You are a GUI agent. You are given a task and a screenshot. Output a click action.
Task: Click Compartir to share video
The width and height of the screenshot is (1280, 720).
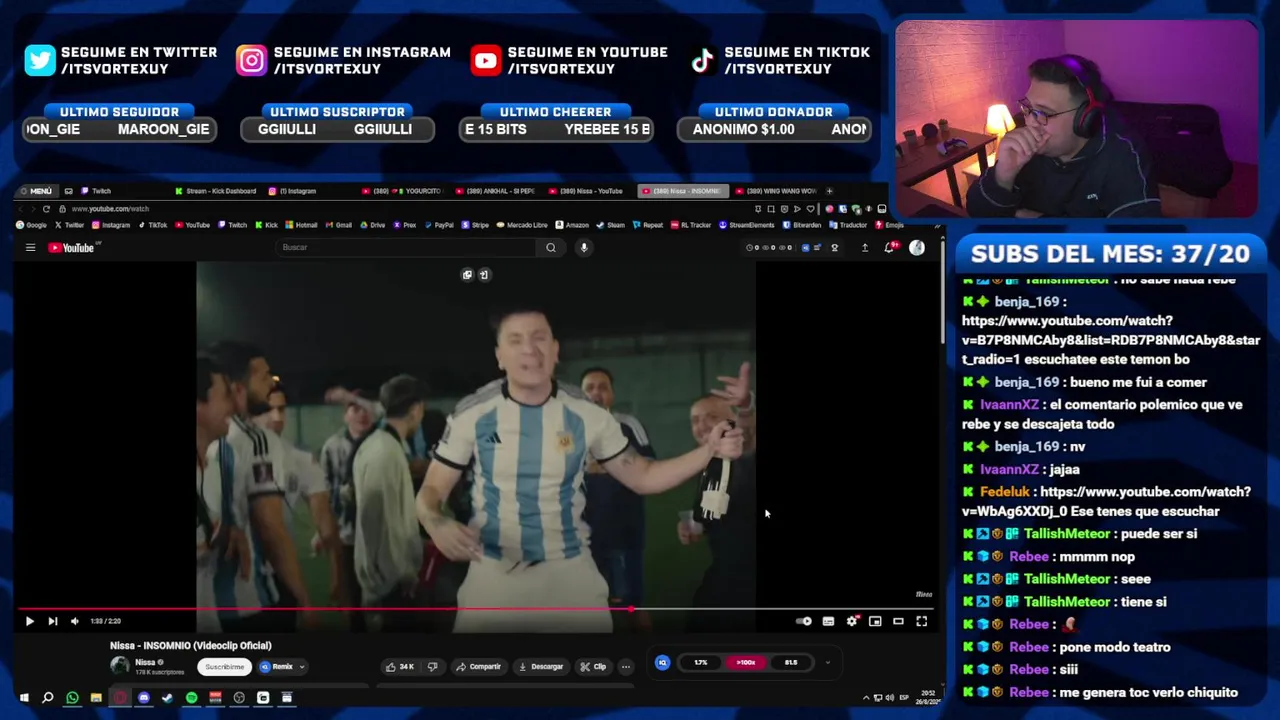(478, 666)
